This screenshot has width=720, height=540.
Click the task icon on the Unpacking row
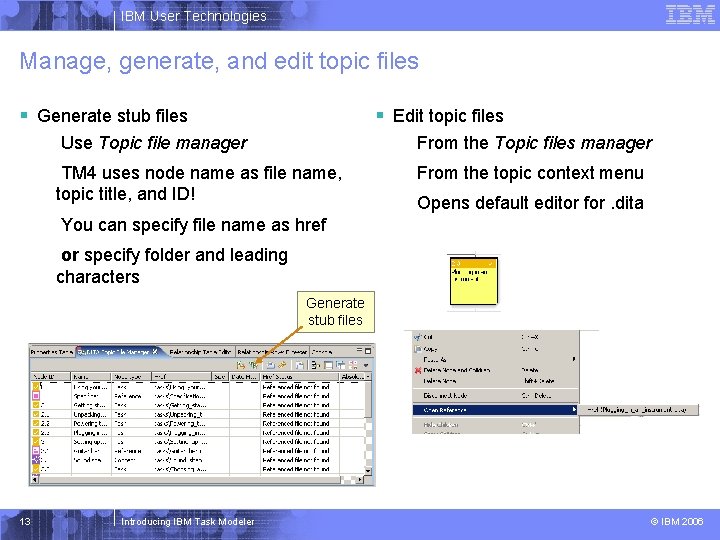[x=36, y=414]
